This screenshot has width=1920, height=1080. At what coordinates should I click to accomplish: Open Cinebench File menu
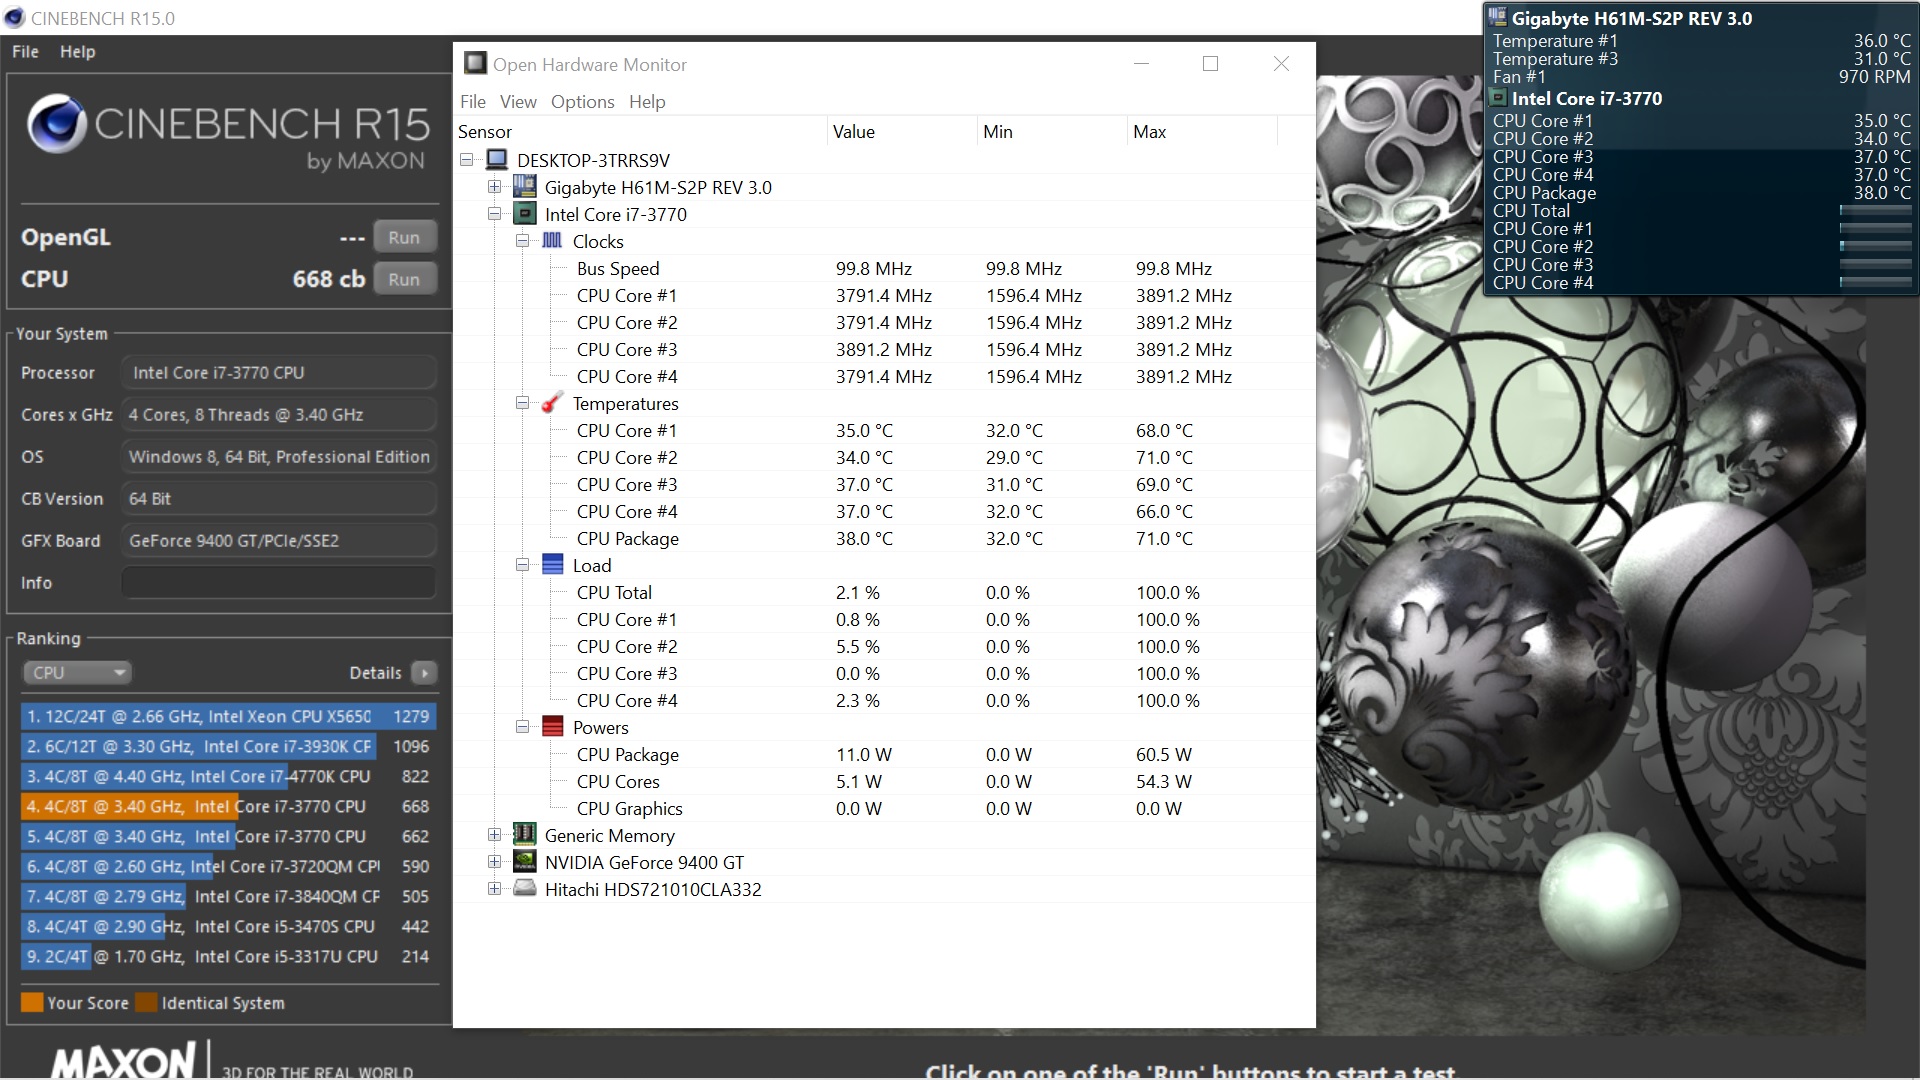click(25, 52)
